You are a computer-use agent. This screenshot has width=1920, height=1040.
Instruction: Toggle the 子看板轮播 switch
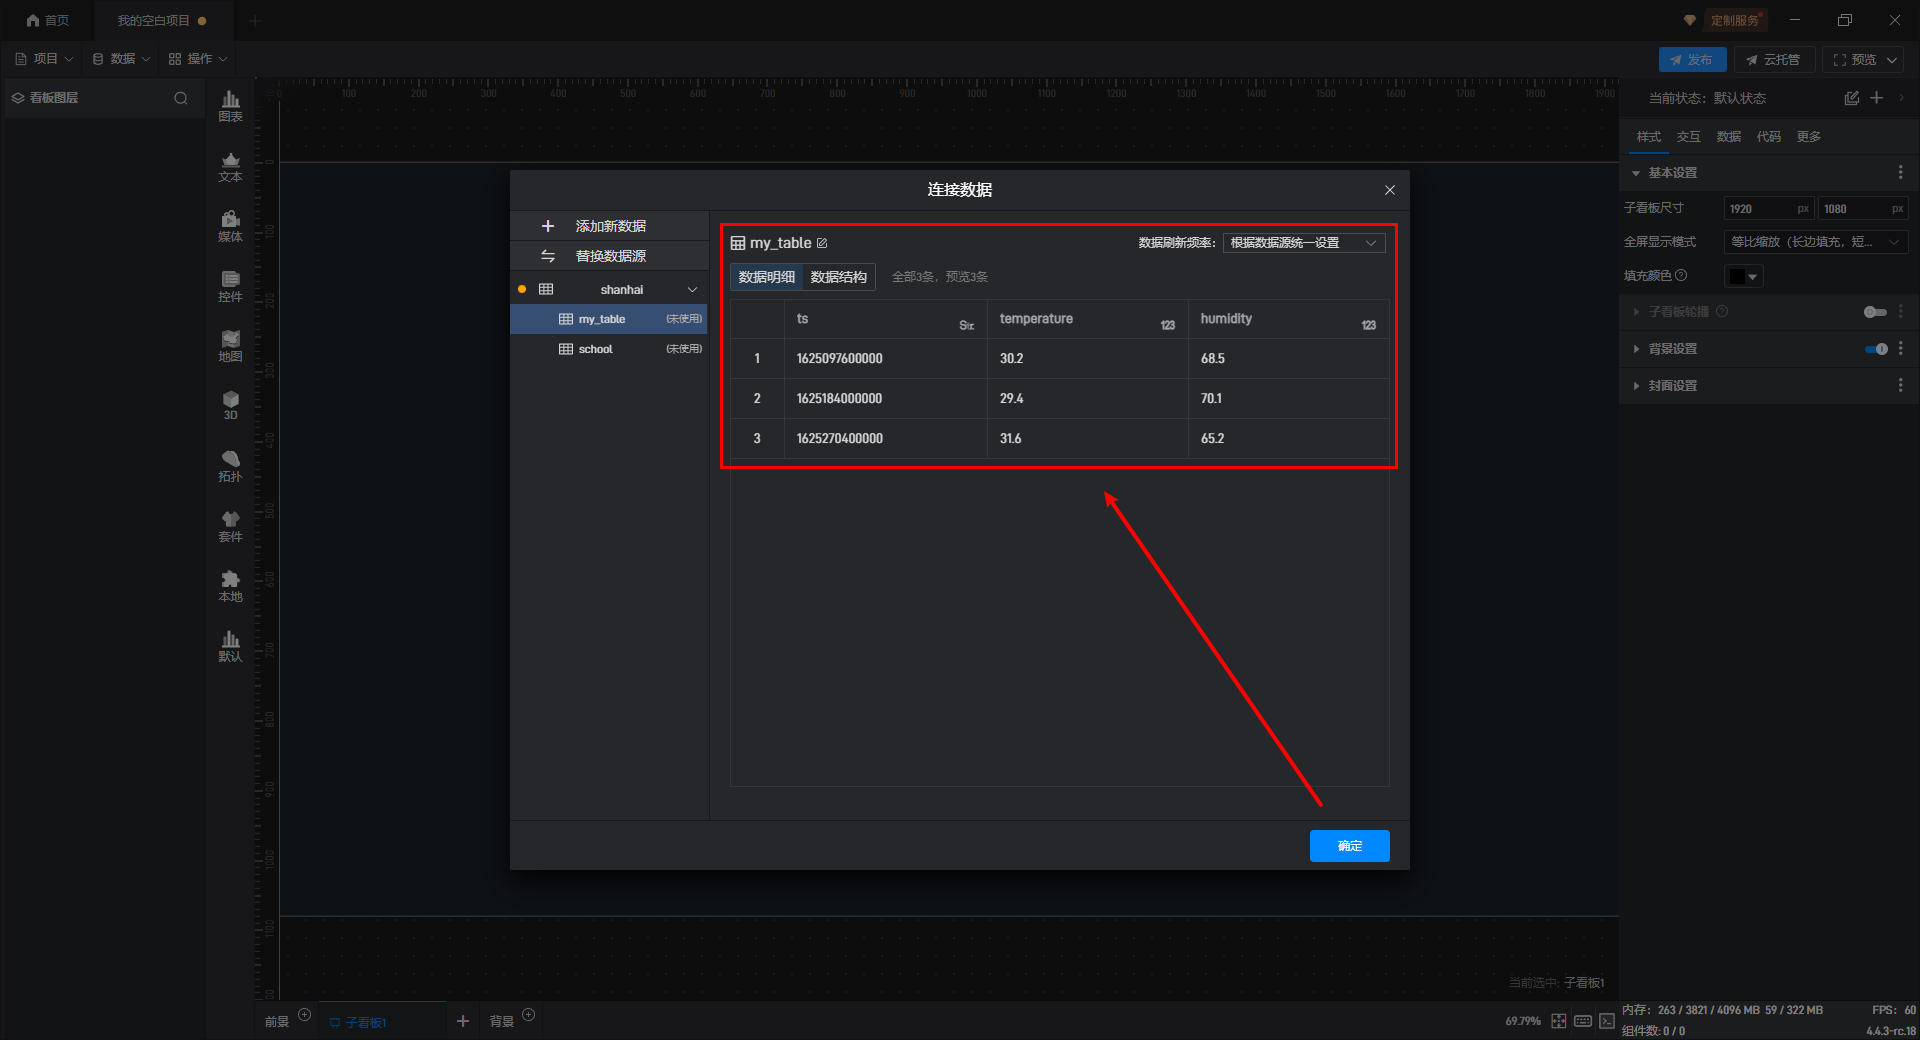click(x=1875, y=312)
